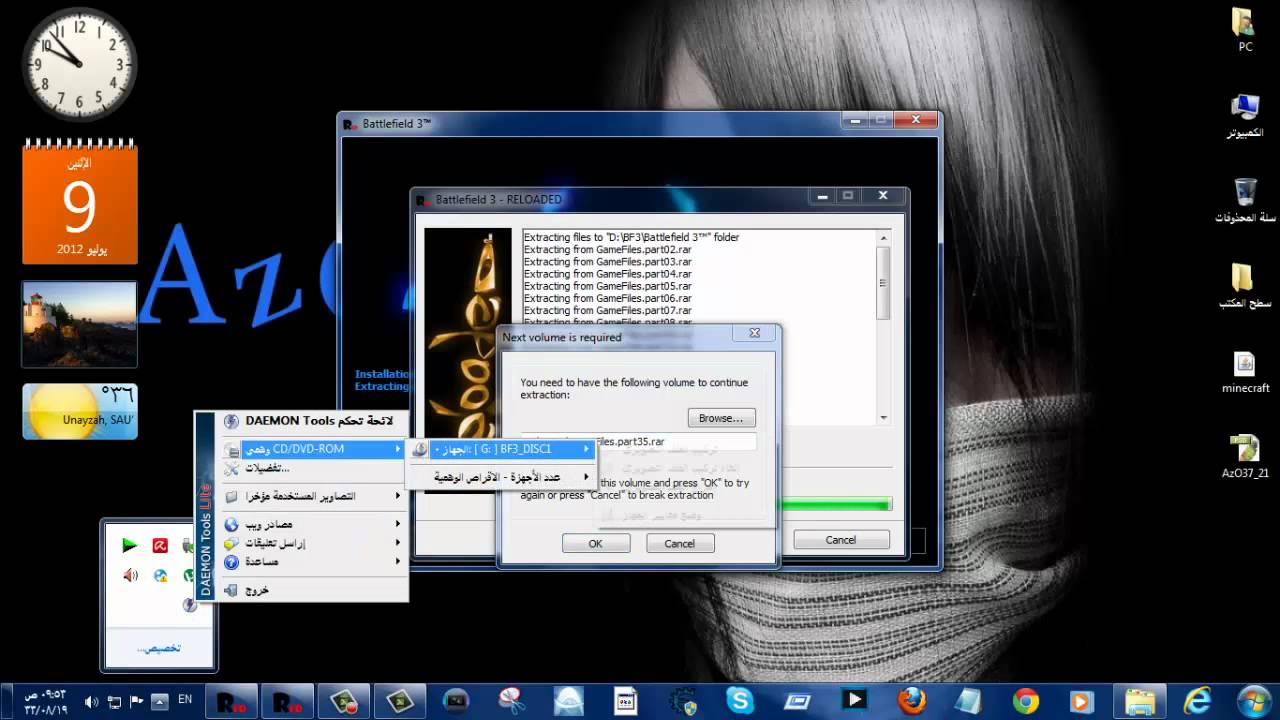Viewport: 1280px width, 720px height.
Task: Open the [G:] BF3_DISC1 device submenu
Action: pos(501,449)
